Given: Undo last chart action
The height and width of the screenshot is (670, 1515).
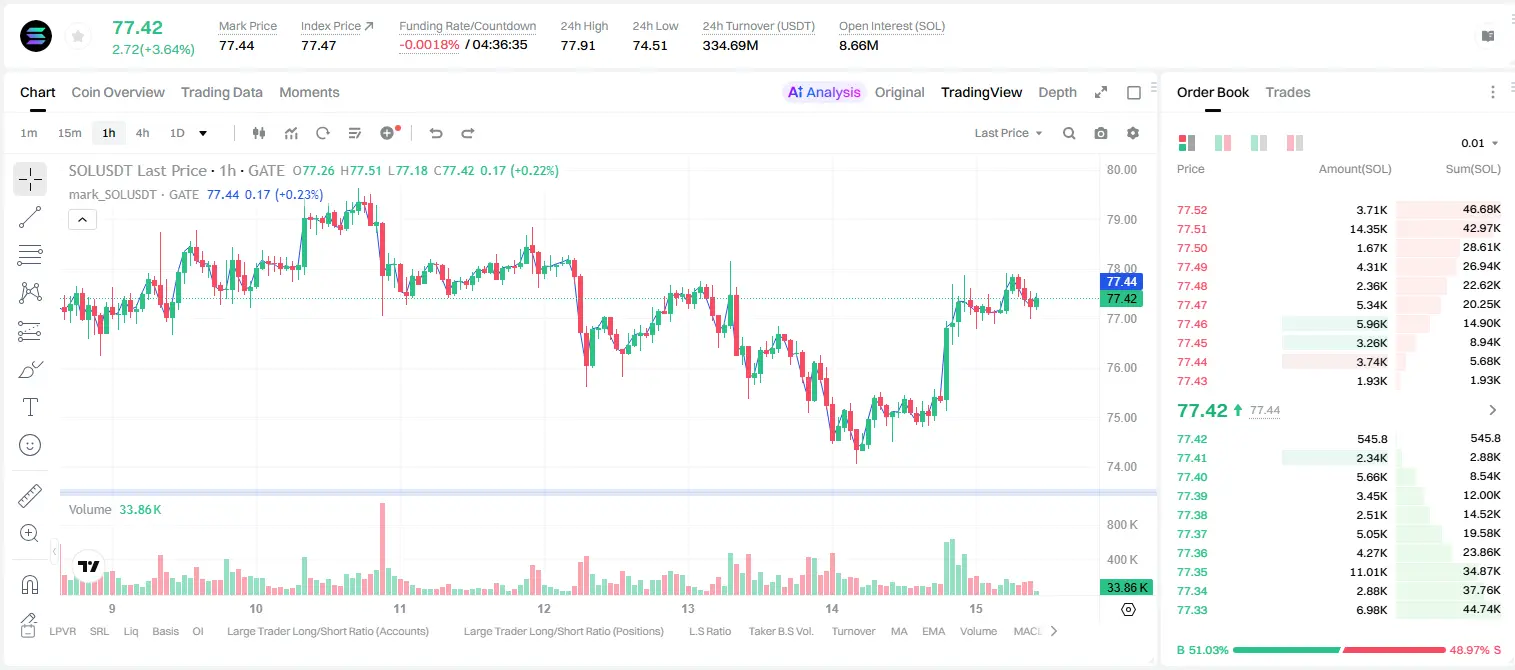Looking at the screenshot, I should [x=435, y=133].
